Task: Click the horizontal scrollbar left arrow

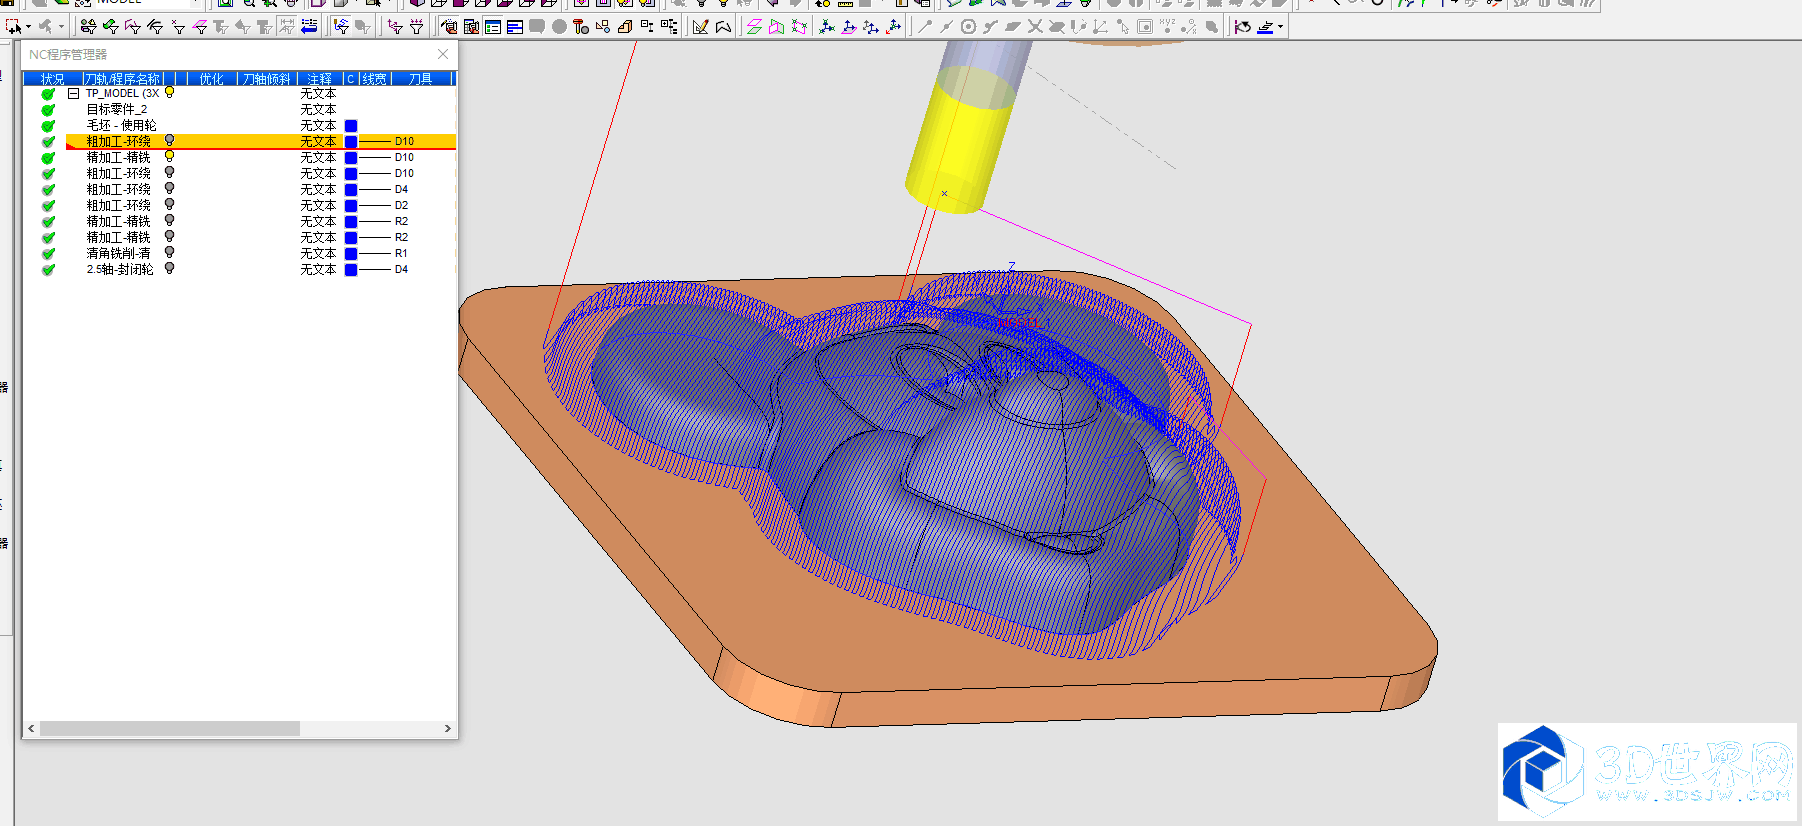Action: (31, 729)
